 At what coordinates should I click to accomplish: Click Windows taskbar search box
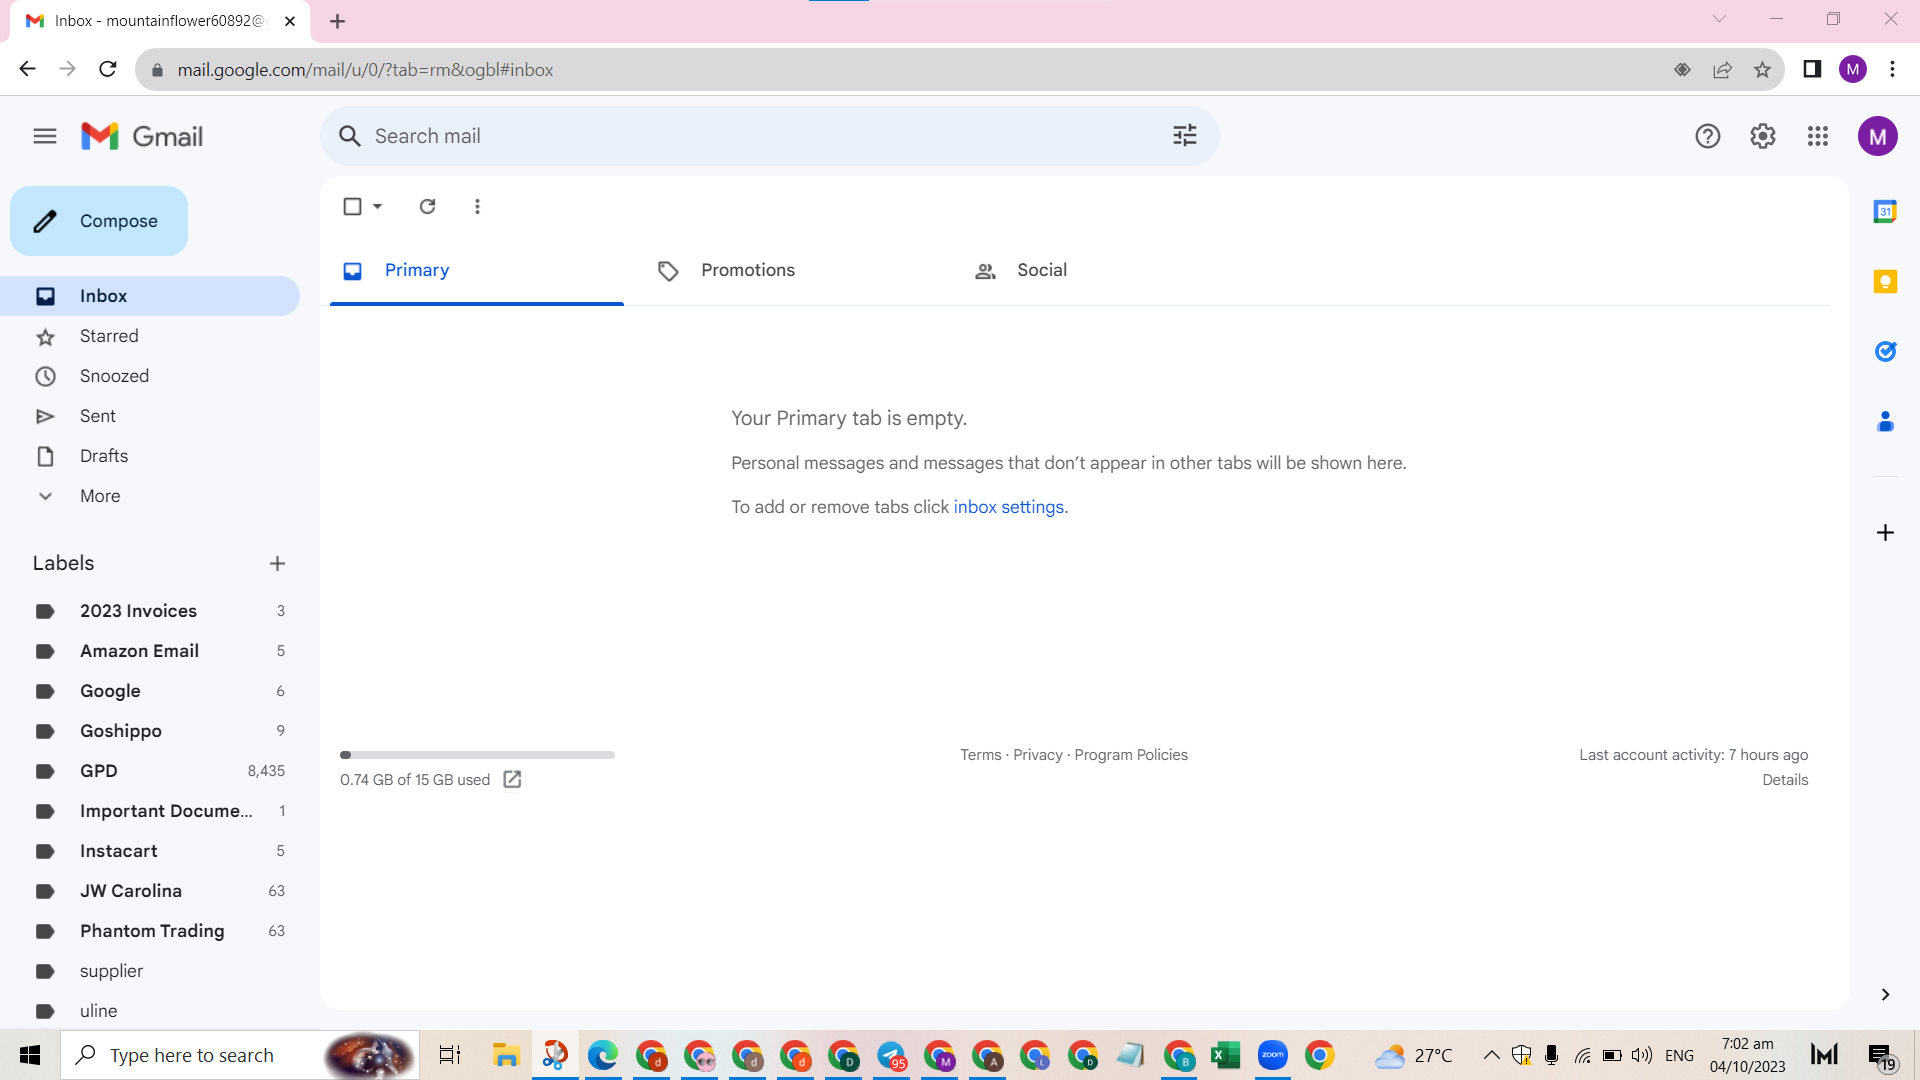click(240, 1055)
